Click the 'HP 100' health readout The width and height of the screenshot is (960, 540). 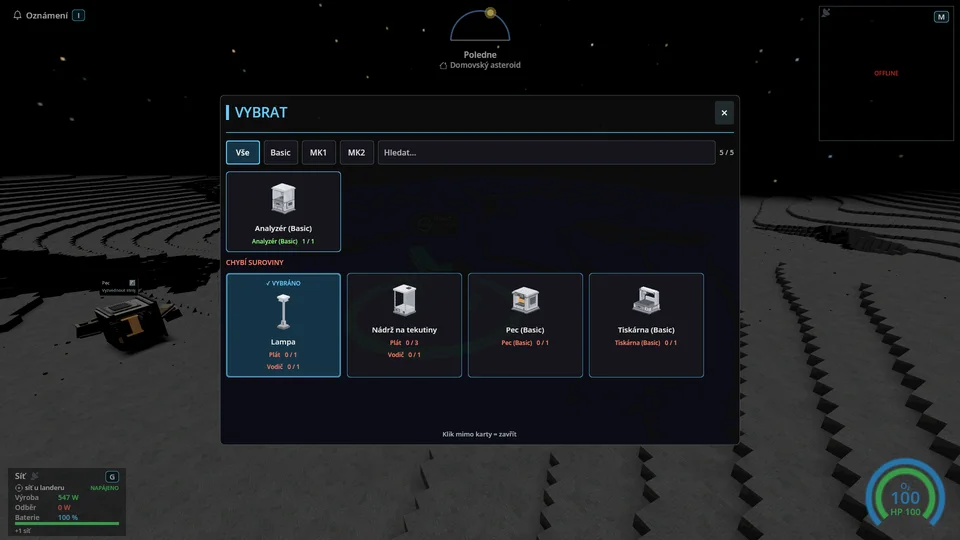(x=905, y=512)
